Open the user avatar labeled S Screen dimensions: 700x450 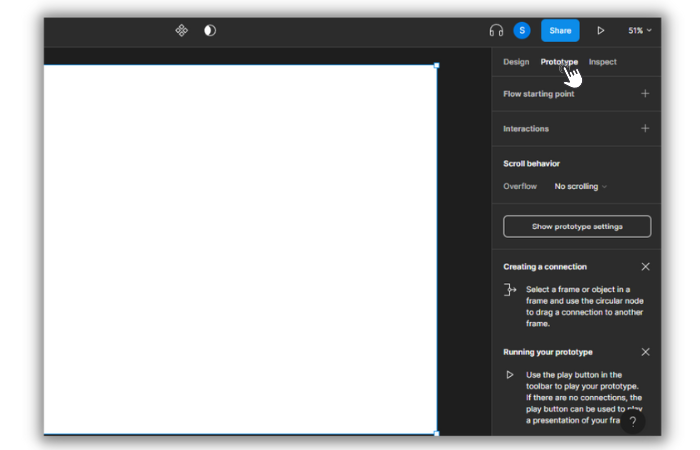click(521, 30)
